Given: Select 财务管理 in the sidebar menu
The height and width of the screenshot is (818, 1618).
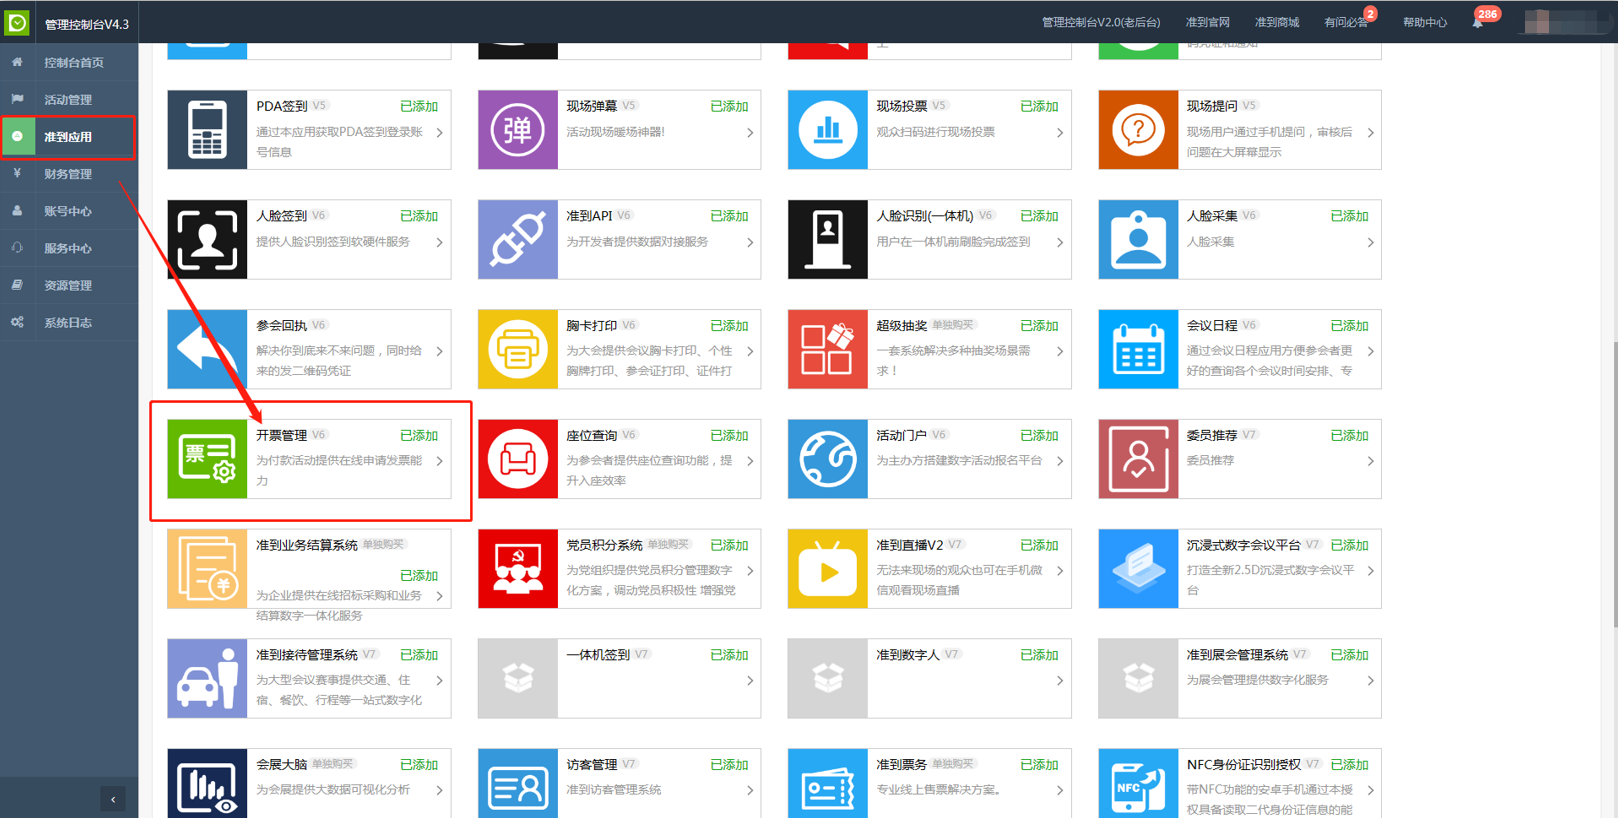Looking at the screenshot, I should (x=68, y=174).
